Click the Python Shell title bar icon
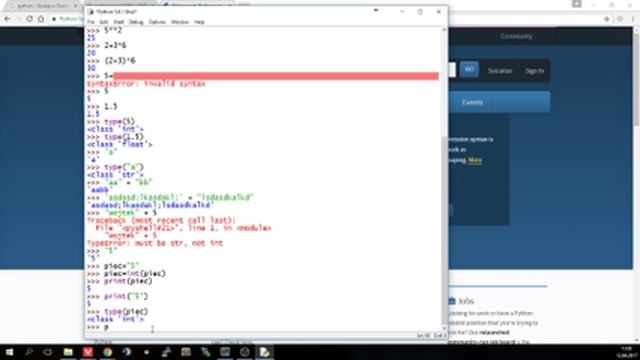 pos(91,12)
